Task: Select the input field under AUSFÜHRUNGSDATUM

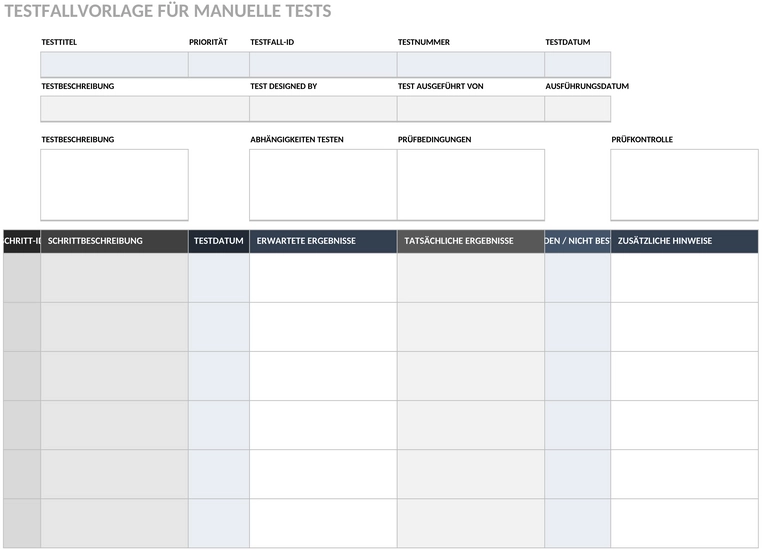Action: (x=577, y=109)
